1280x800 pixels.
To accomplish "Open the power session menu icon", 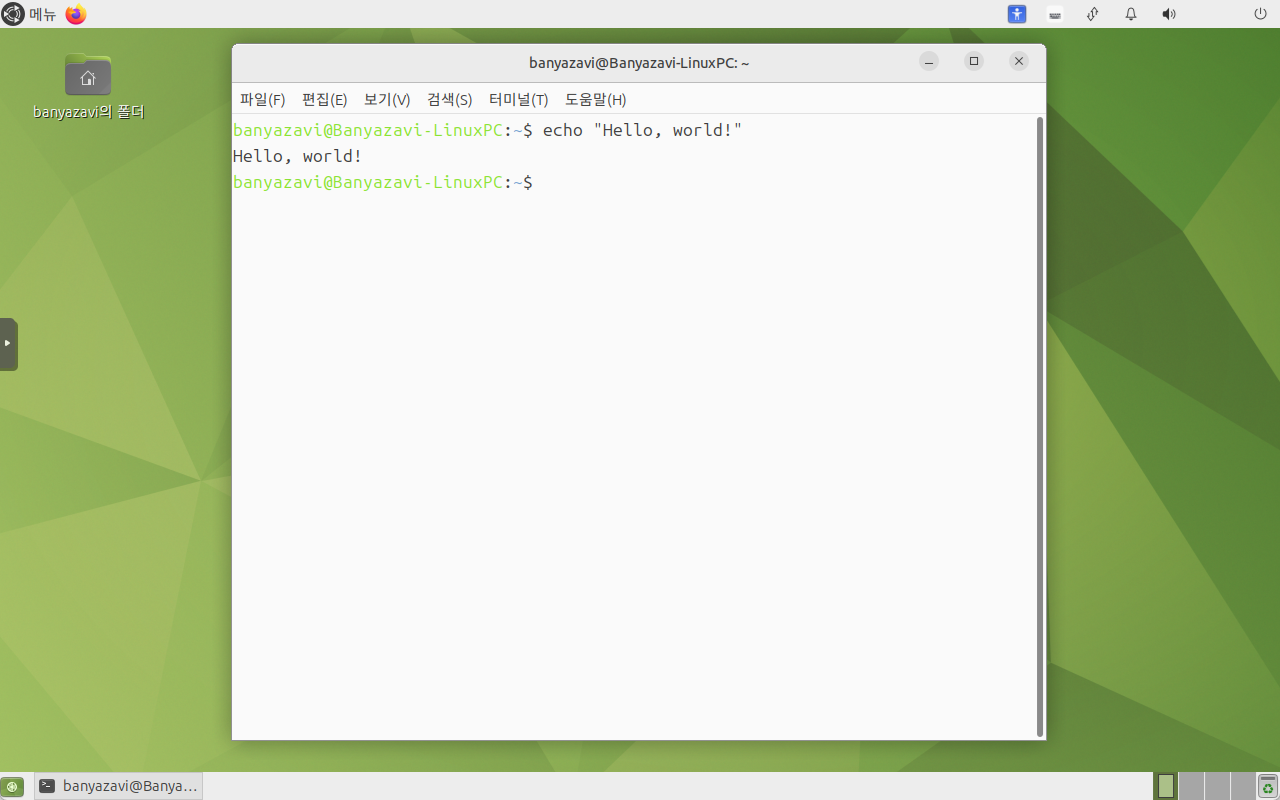I will pos(1260,14).
